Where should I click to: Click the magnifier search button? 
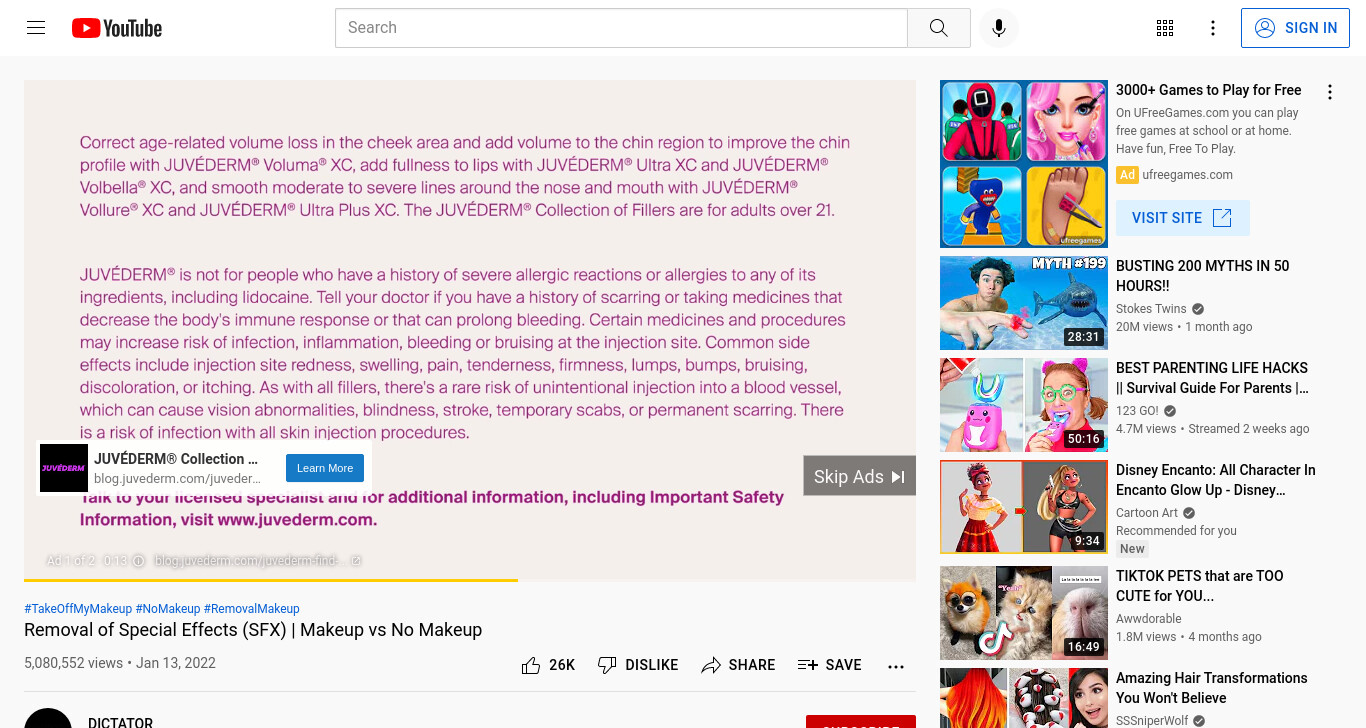(938, 28)
